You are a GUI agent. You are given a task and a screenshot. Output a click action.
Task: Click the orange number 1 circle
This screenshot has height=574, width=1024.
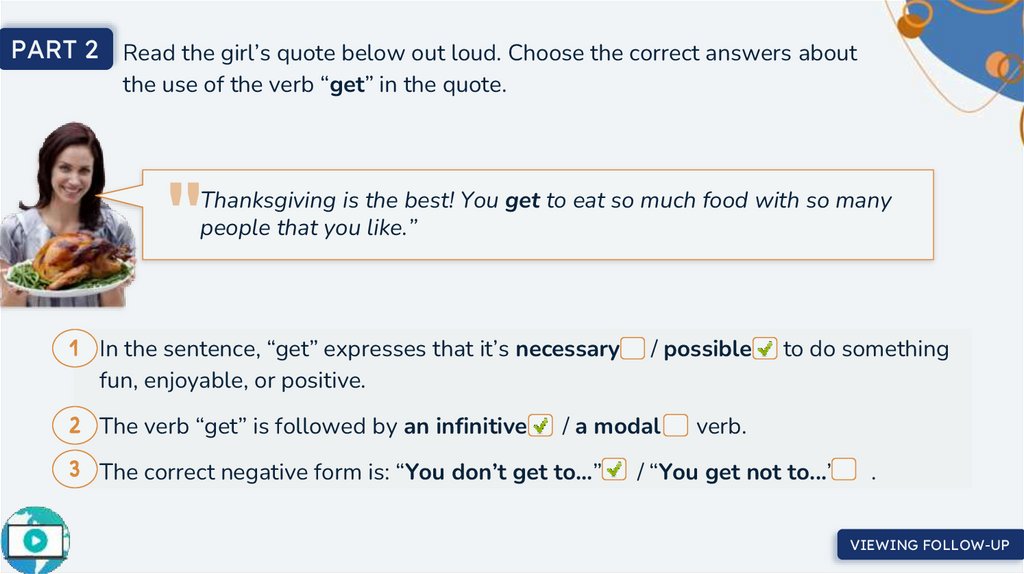pos(75,349)
